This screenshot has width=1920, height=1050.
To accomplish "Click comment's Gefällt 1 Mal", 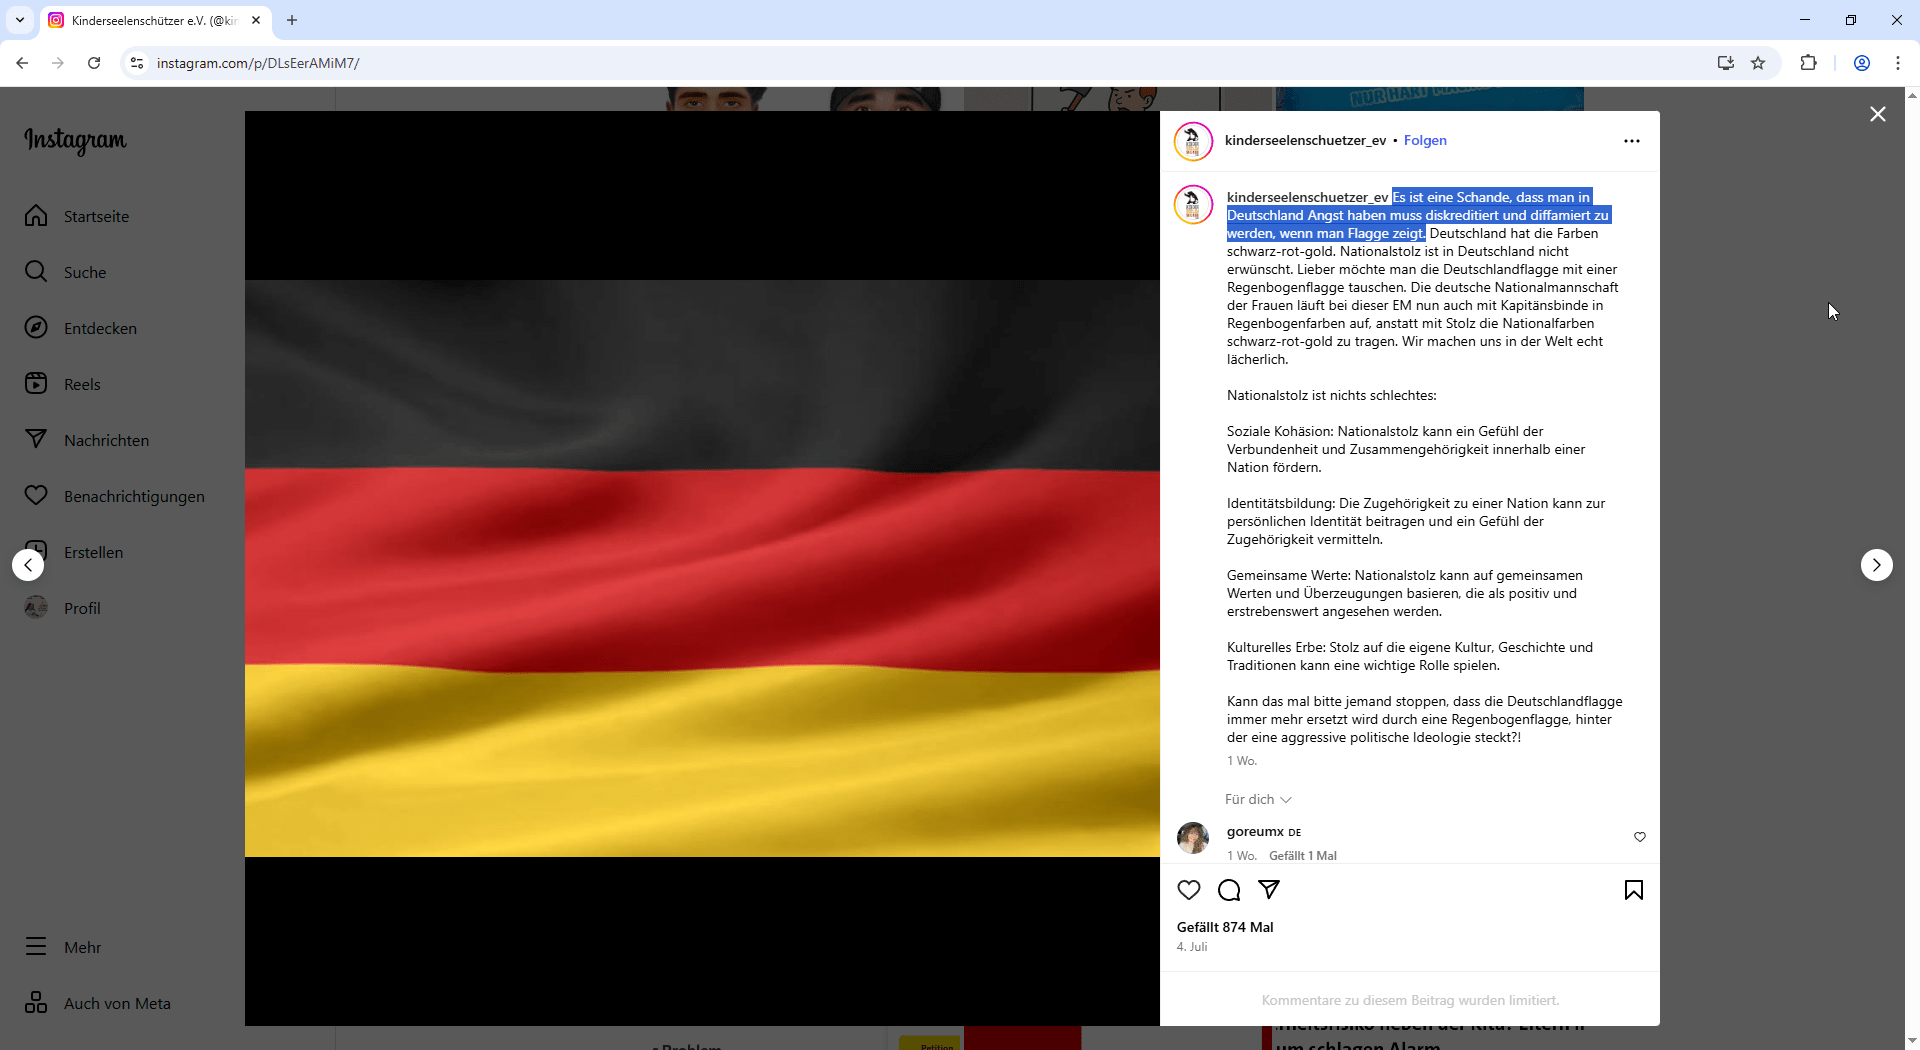I will tap(1303, 856).
